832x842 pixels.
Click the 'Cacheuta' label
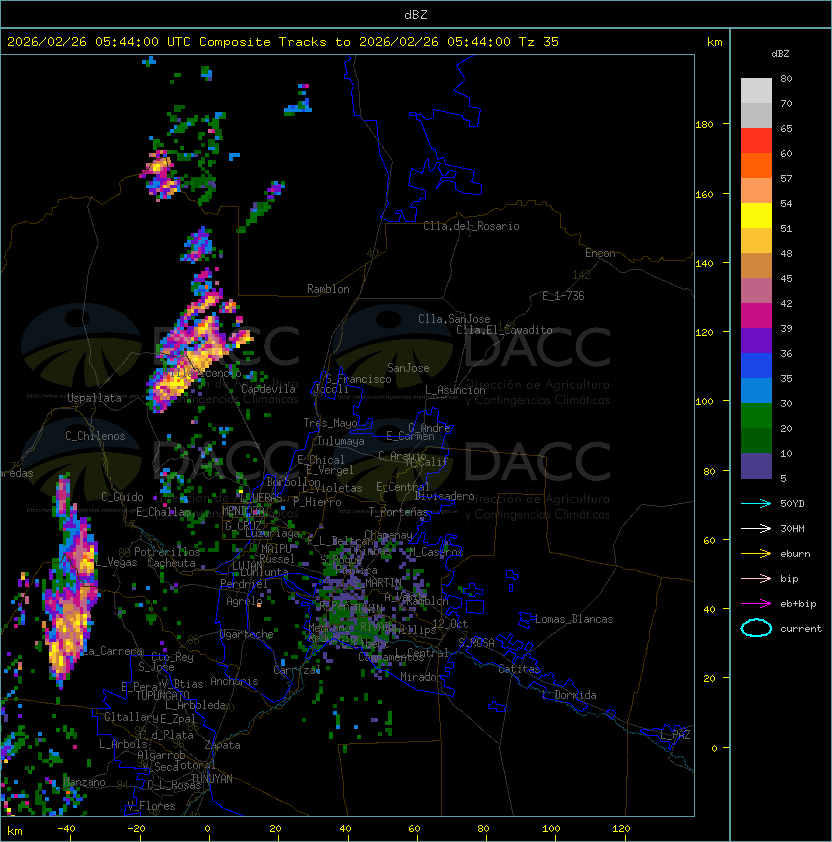click(x=171, y=563)
